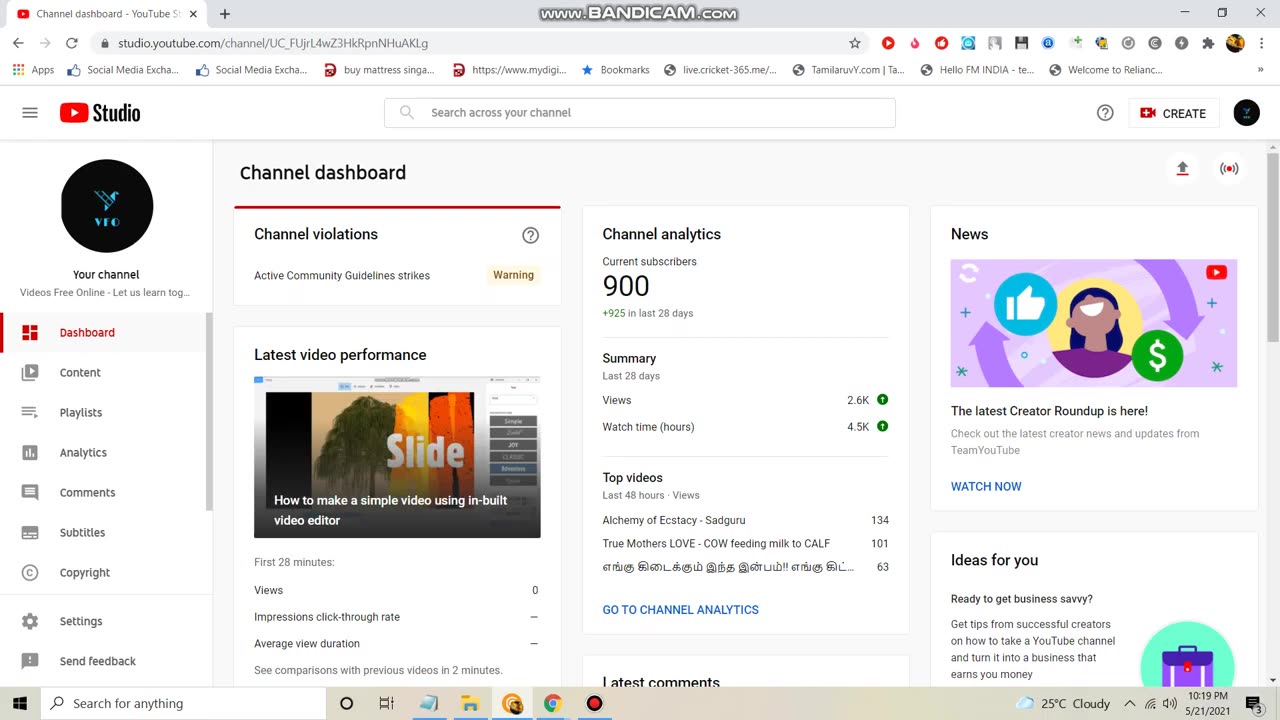This screenshot has width=1280, height=720.
Task: Open Cortana circle icon on taskbar
Action: click(346, 703)
